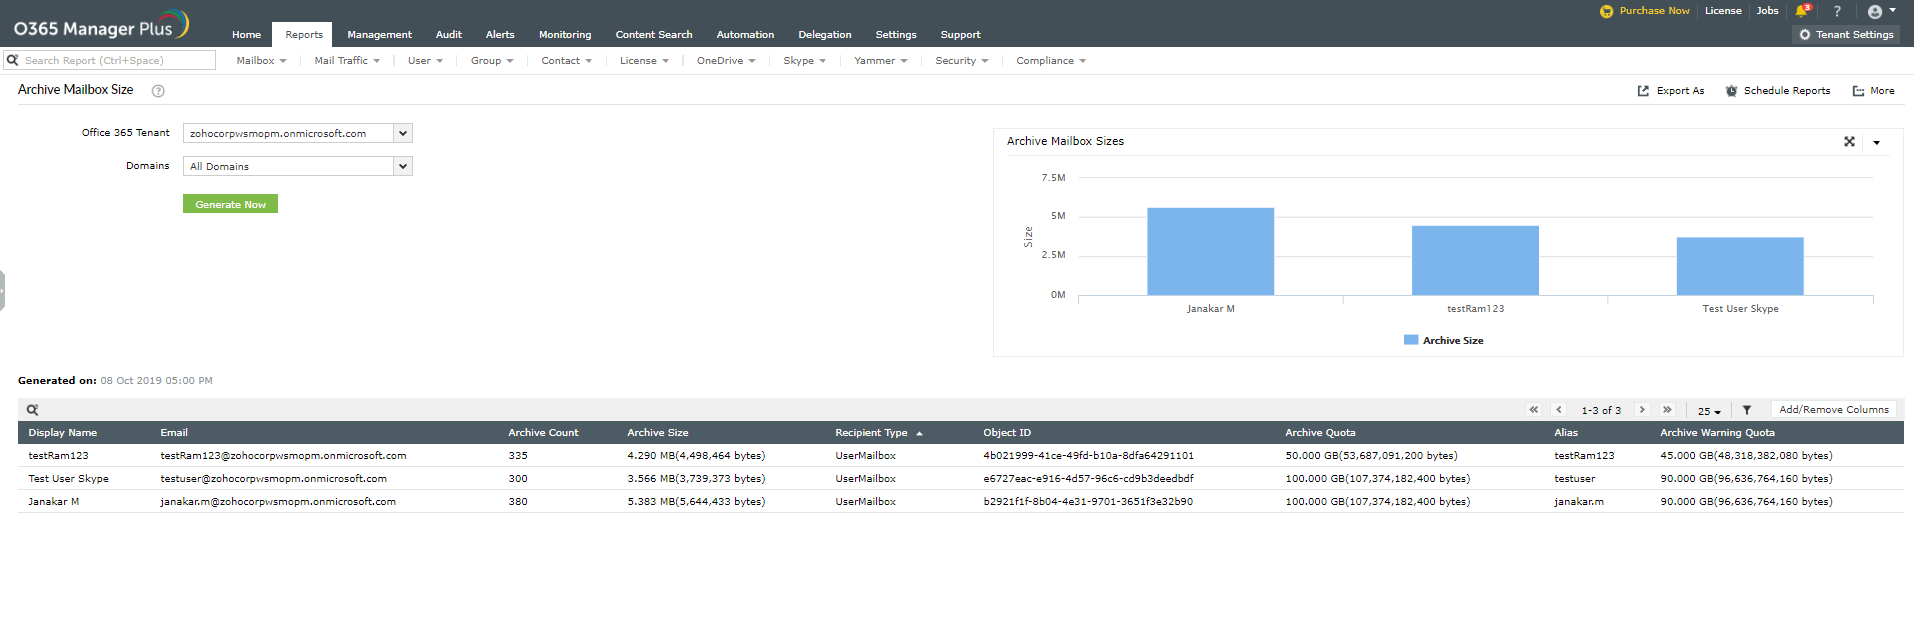The width and height of the screenshot is (1914, 631).
Task: Open the Mailbox reports menu
Action: coord(261,61)
